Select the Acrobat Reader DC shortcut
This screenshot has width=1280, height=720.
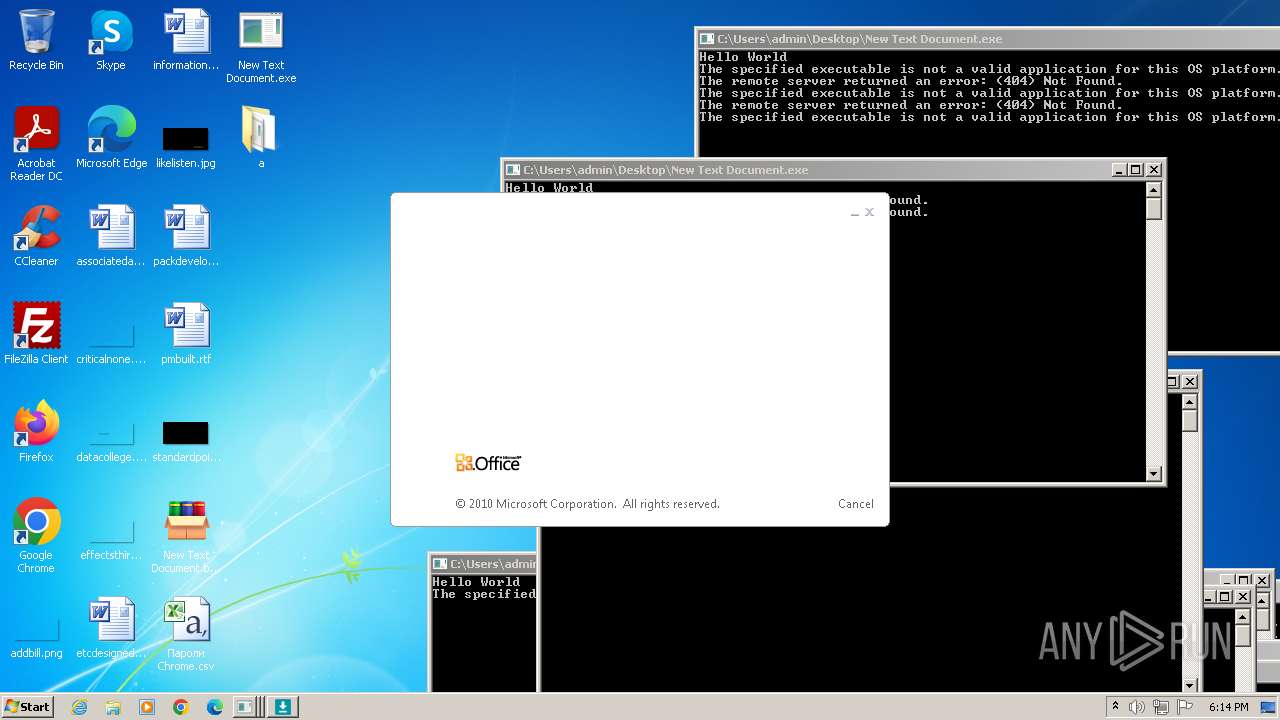(x=36, y=145)
